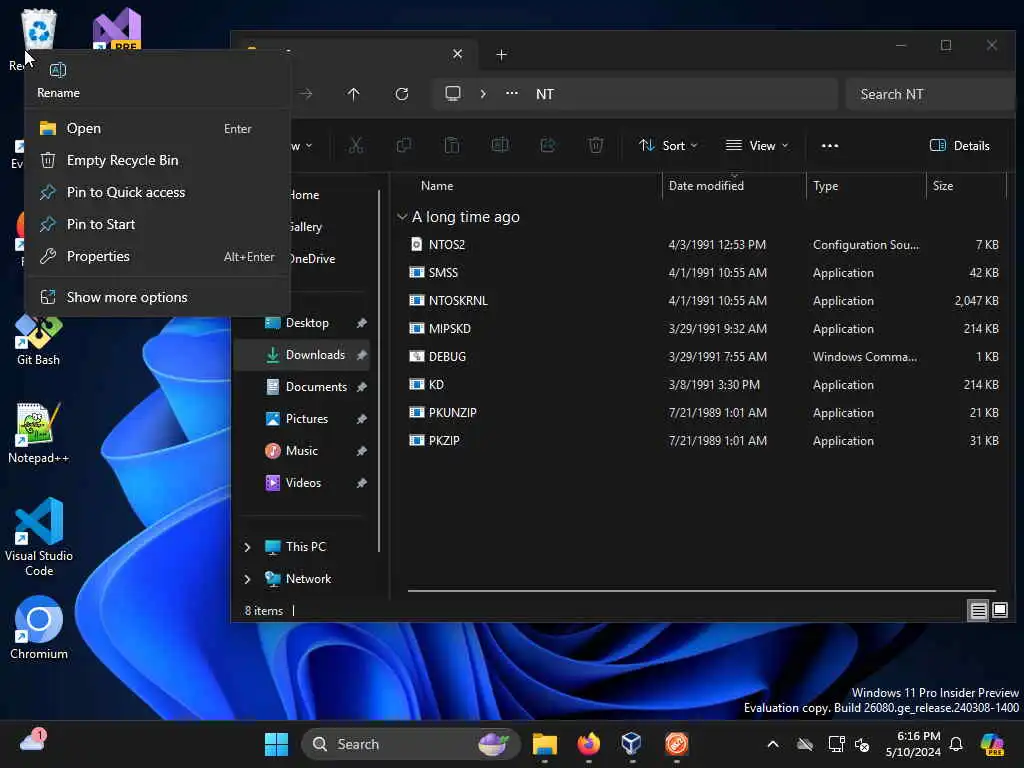Show hidden breadcrumb folders ellipsis

tap(512, 93)
